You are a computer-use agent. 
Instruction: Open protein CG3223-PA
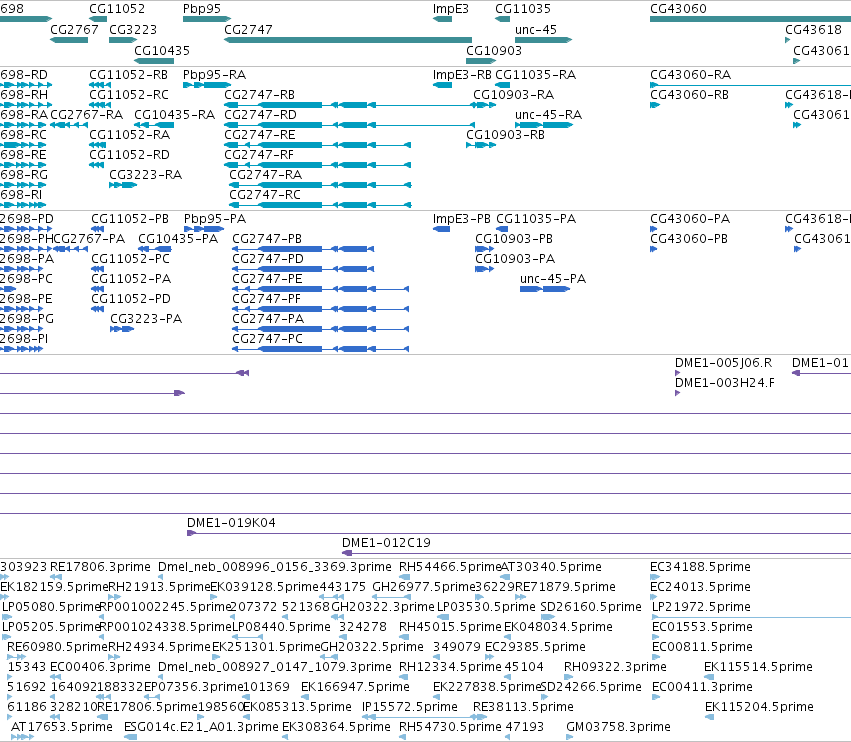(122, 329)
